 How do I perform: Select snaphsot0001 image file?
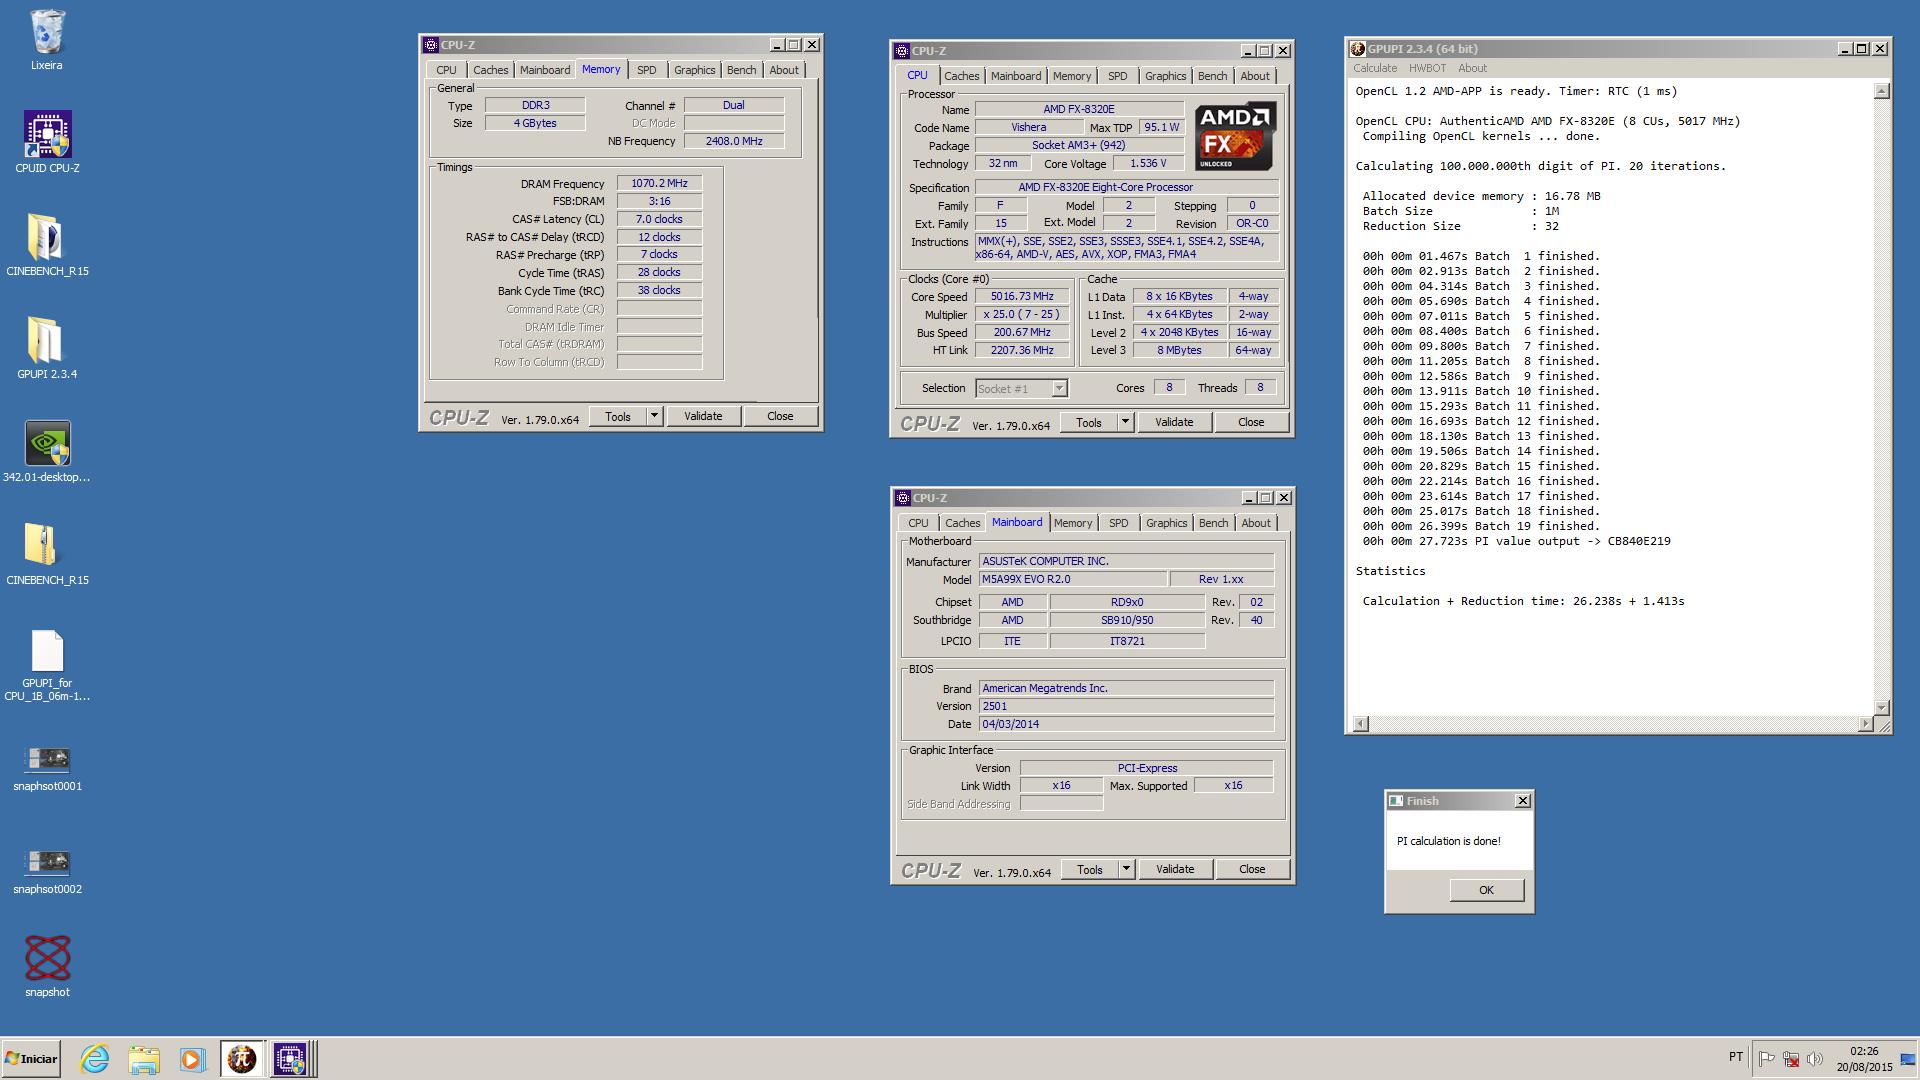(x=47, y=768)
